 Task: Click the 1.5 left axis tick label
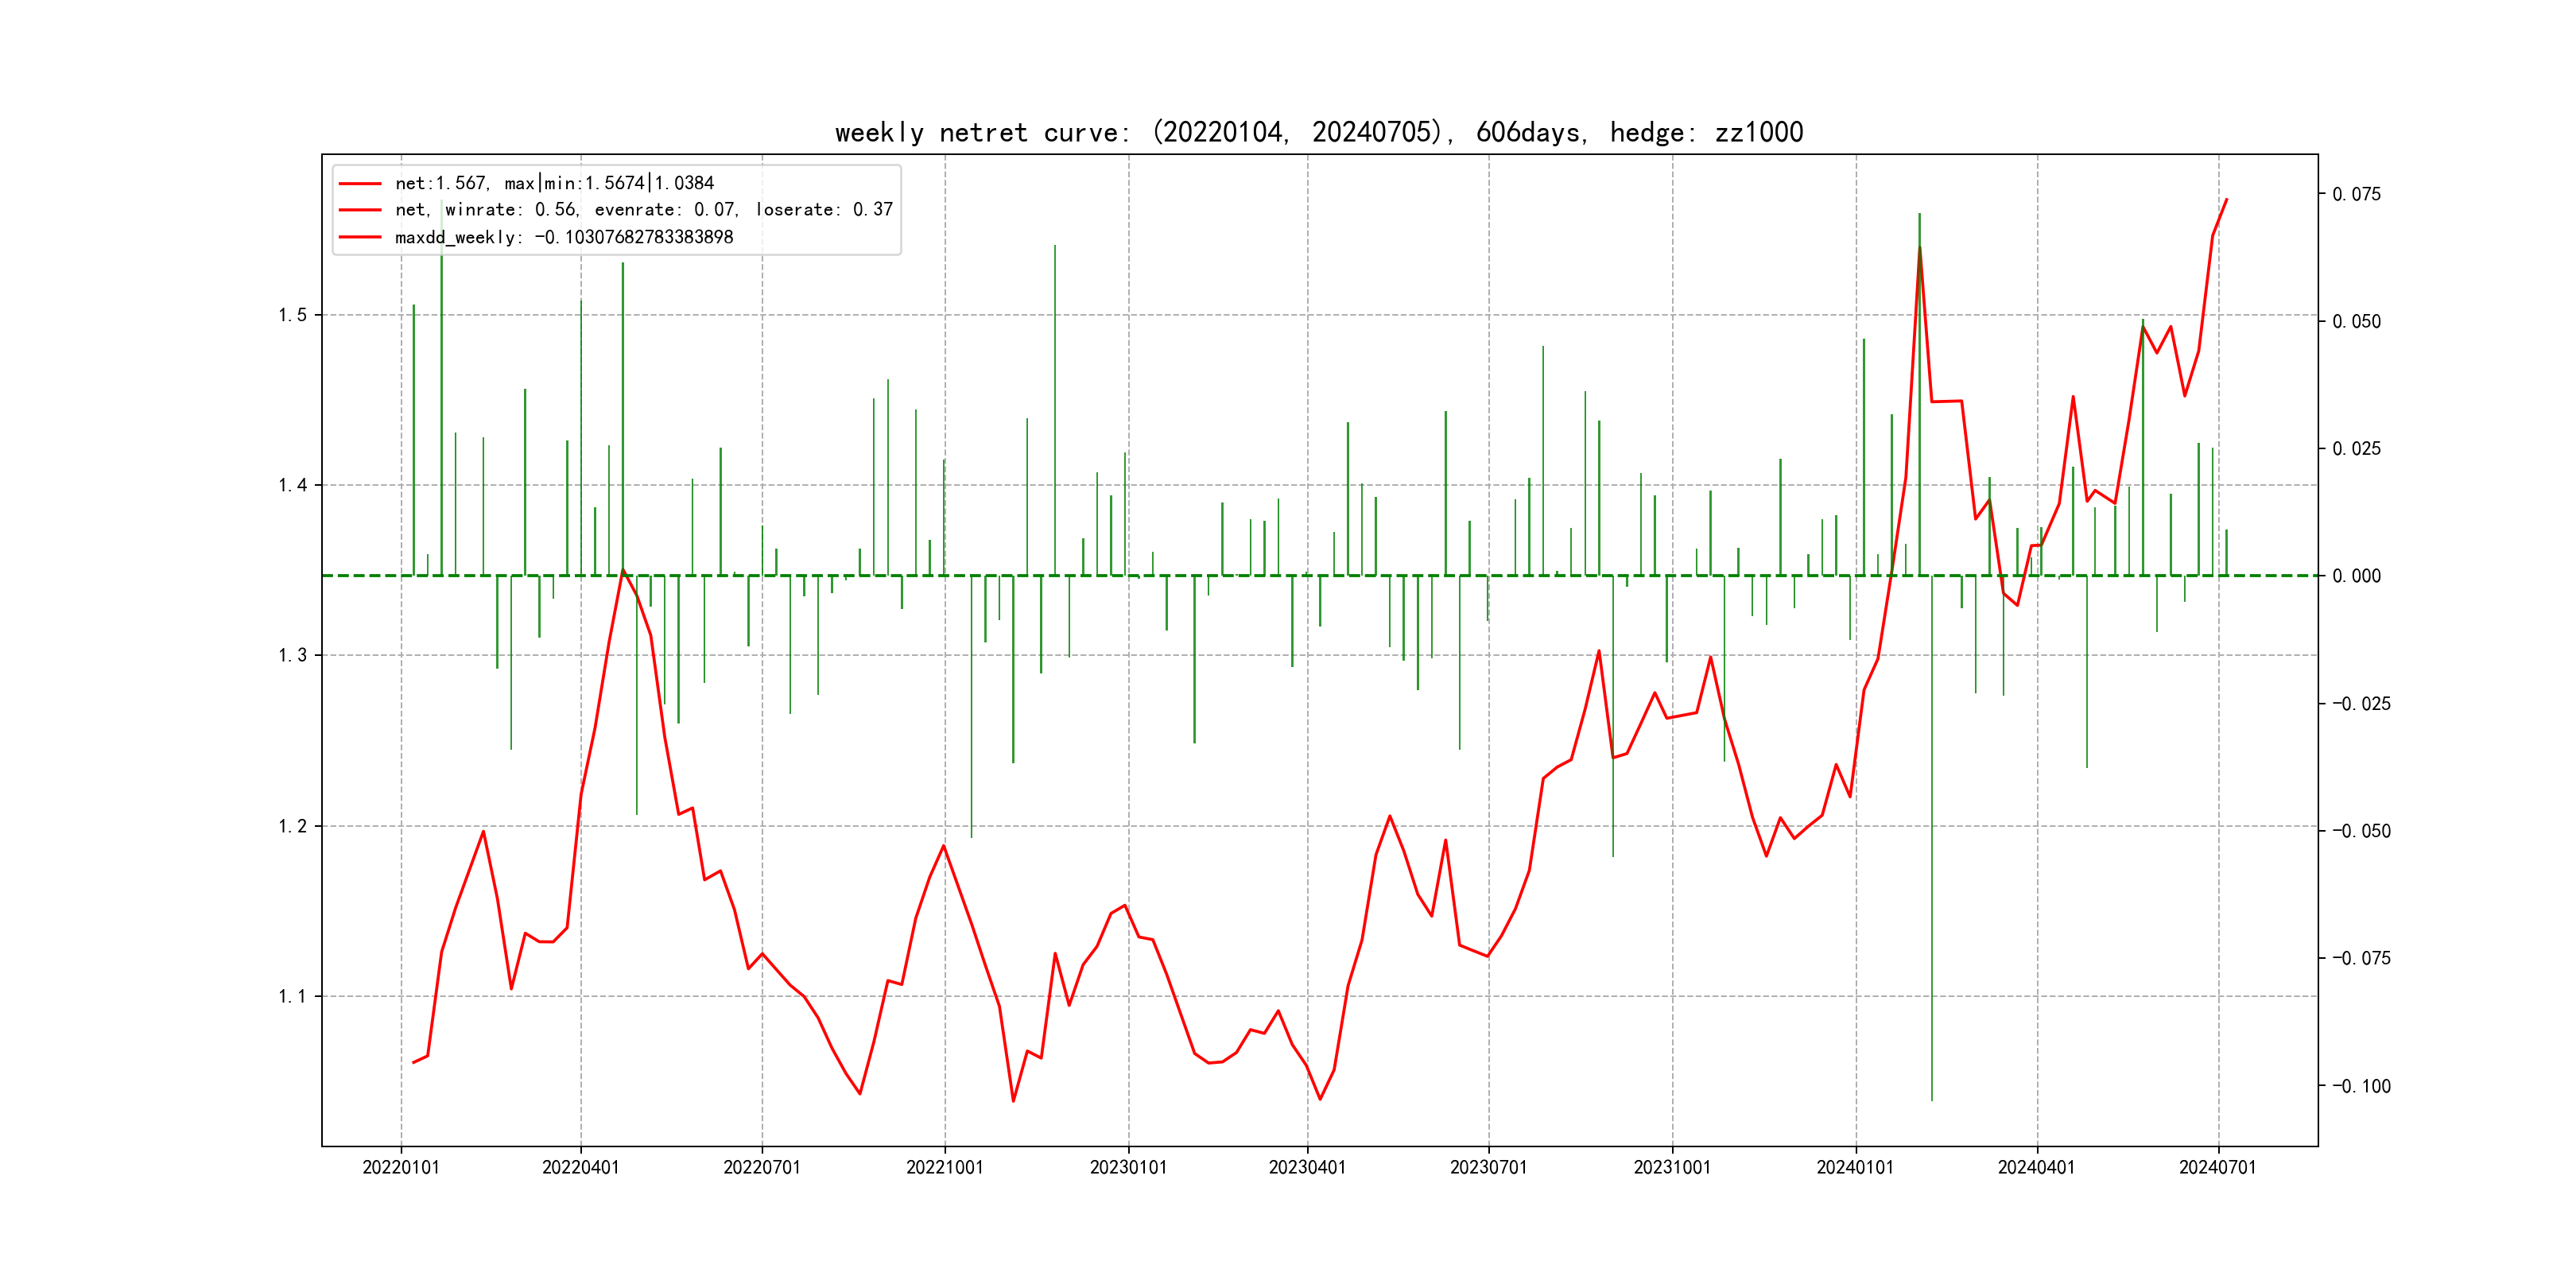click(293, 315)
